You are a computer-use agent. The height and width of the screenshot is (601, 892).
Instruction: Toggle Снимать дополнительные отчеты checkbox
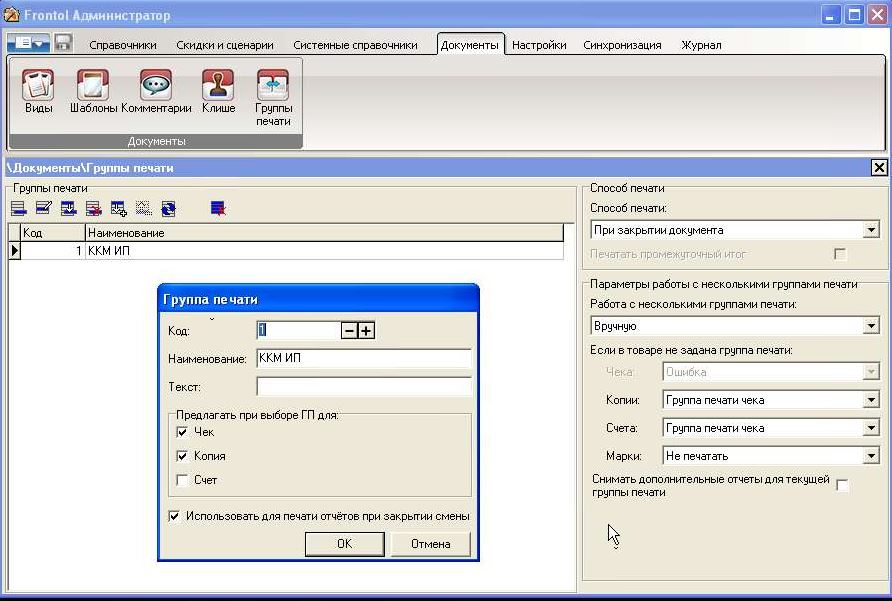[842, 486]
